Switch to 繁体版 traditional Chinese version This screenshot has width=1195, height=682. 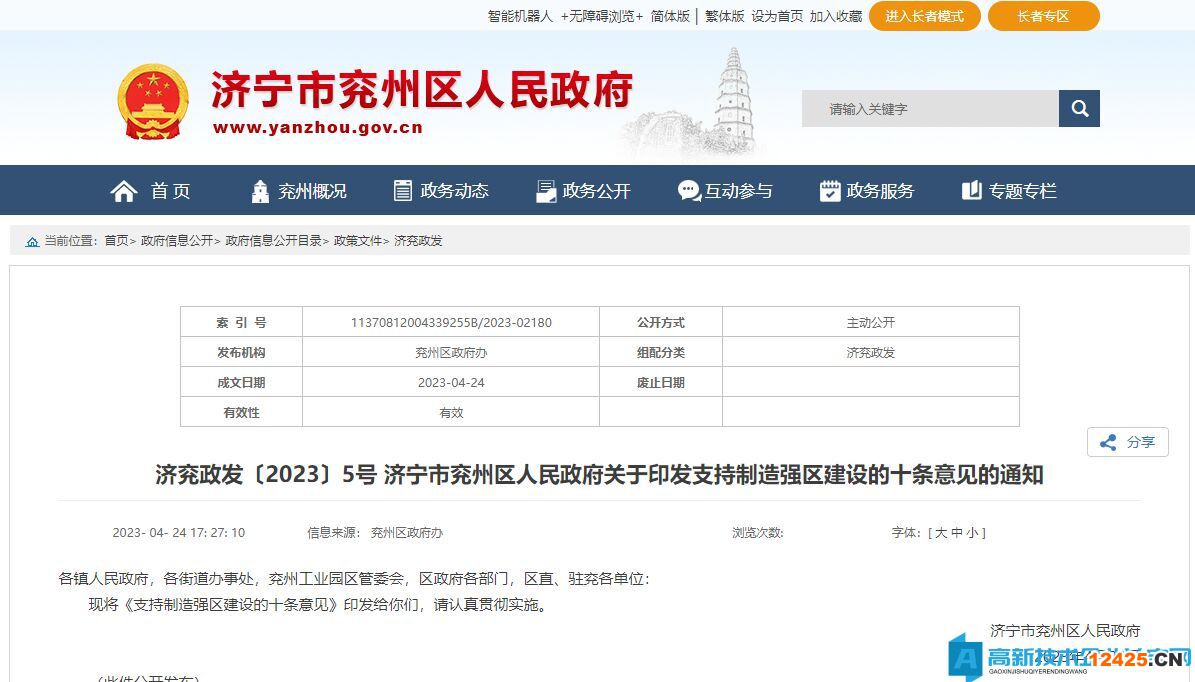pyautogui.click(x=723, y=16)
